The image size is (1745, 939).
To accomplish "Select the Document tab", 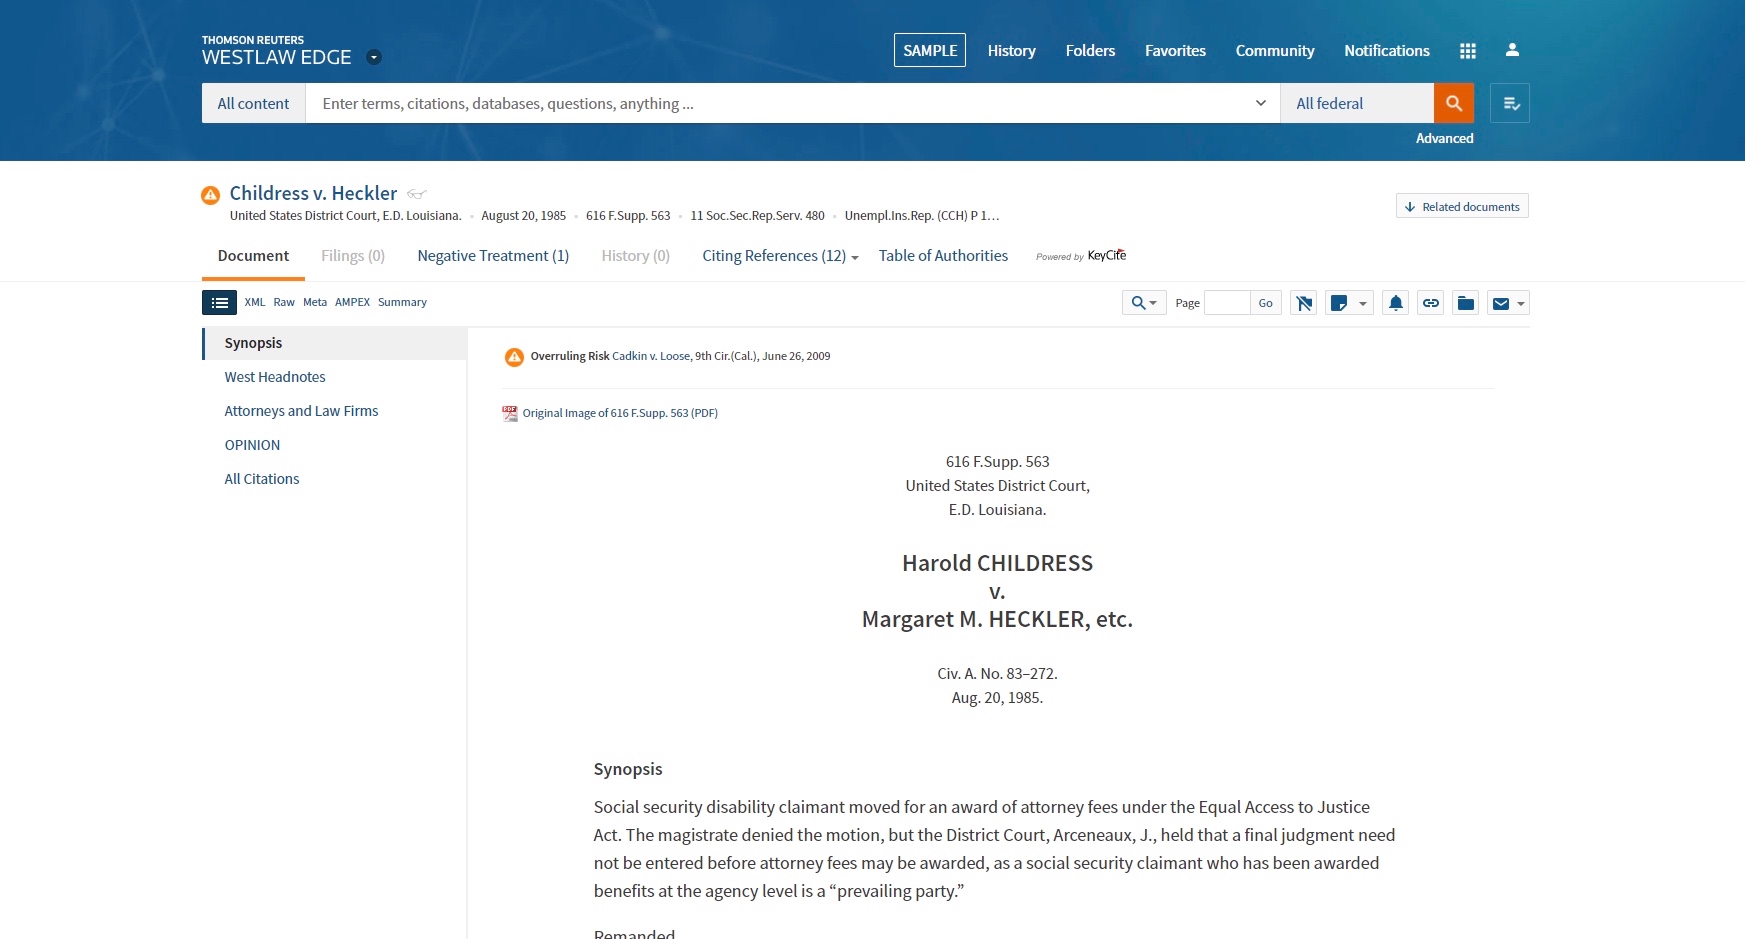I will coord(253,256).
